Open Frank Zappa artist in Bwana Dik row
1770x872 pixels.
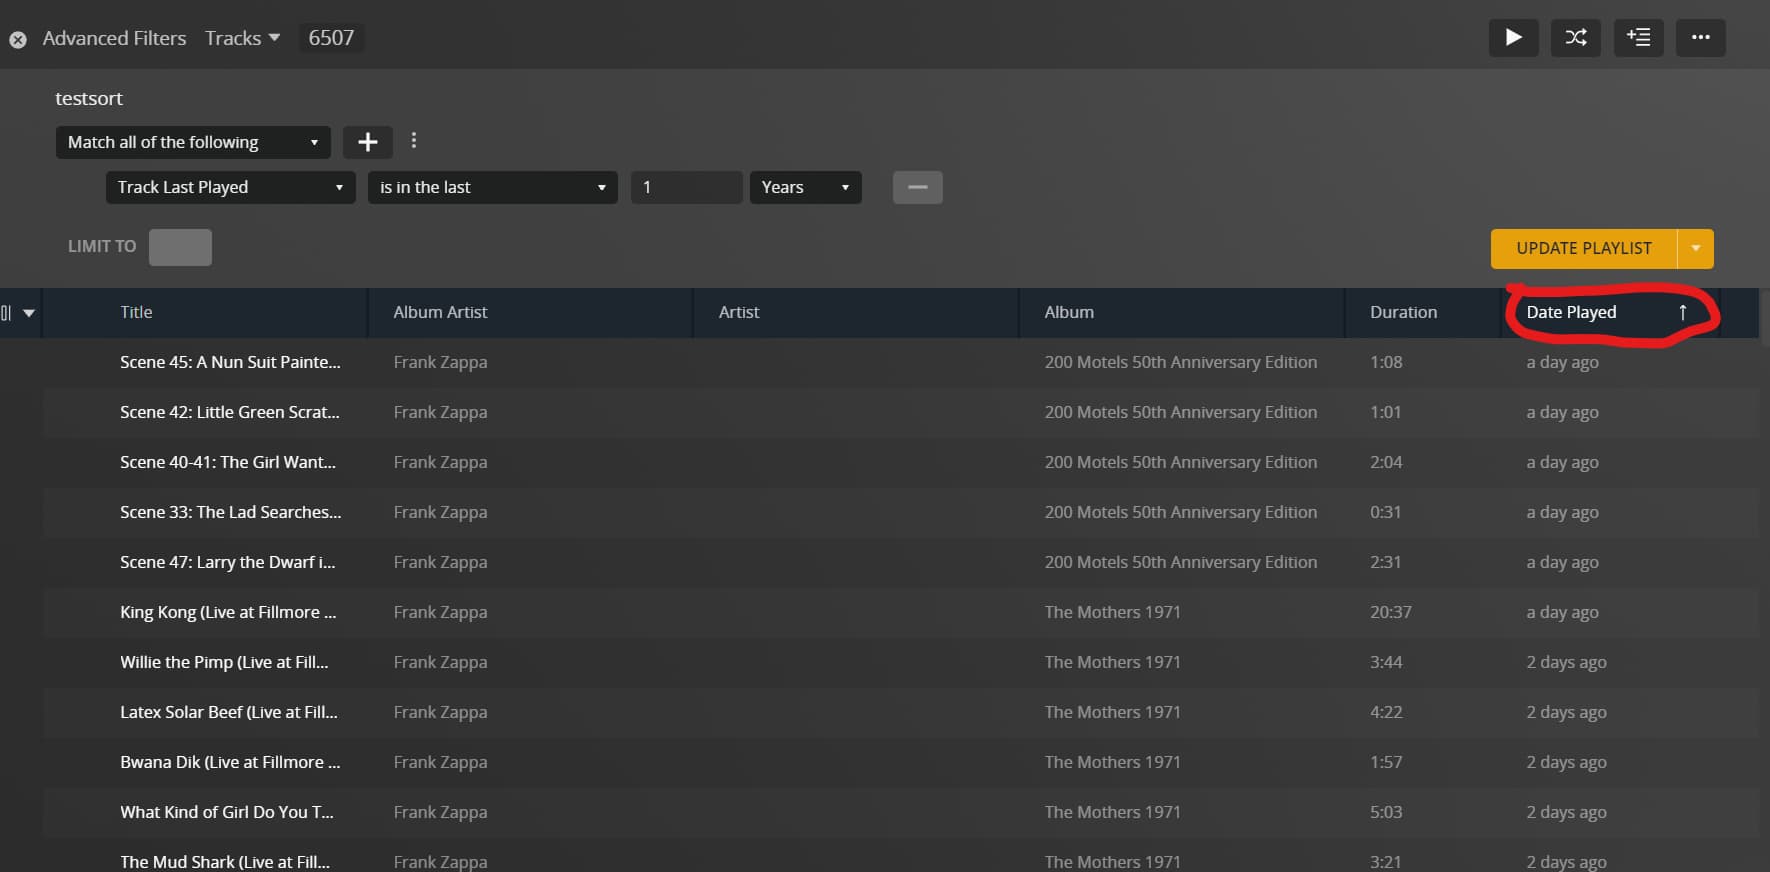coord(440,762)
